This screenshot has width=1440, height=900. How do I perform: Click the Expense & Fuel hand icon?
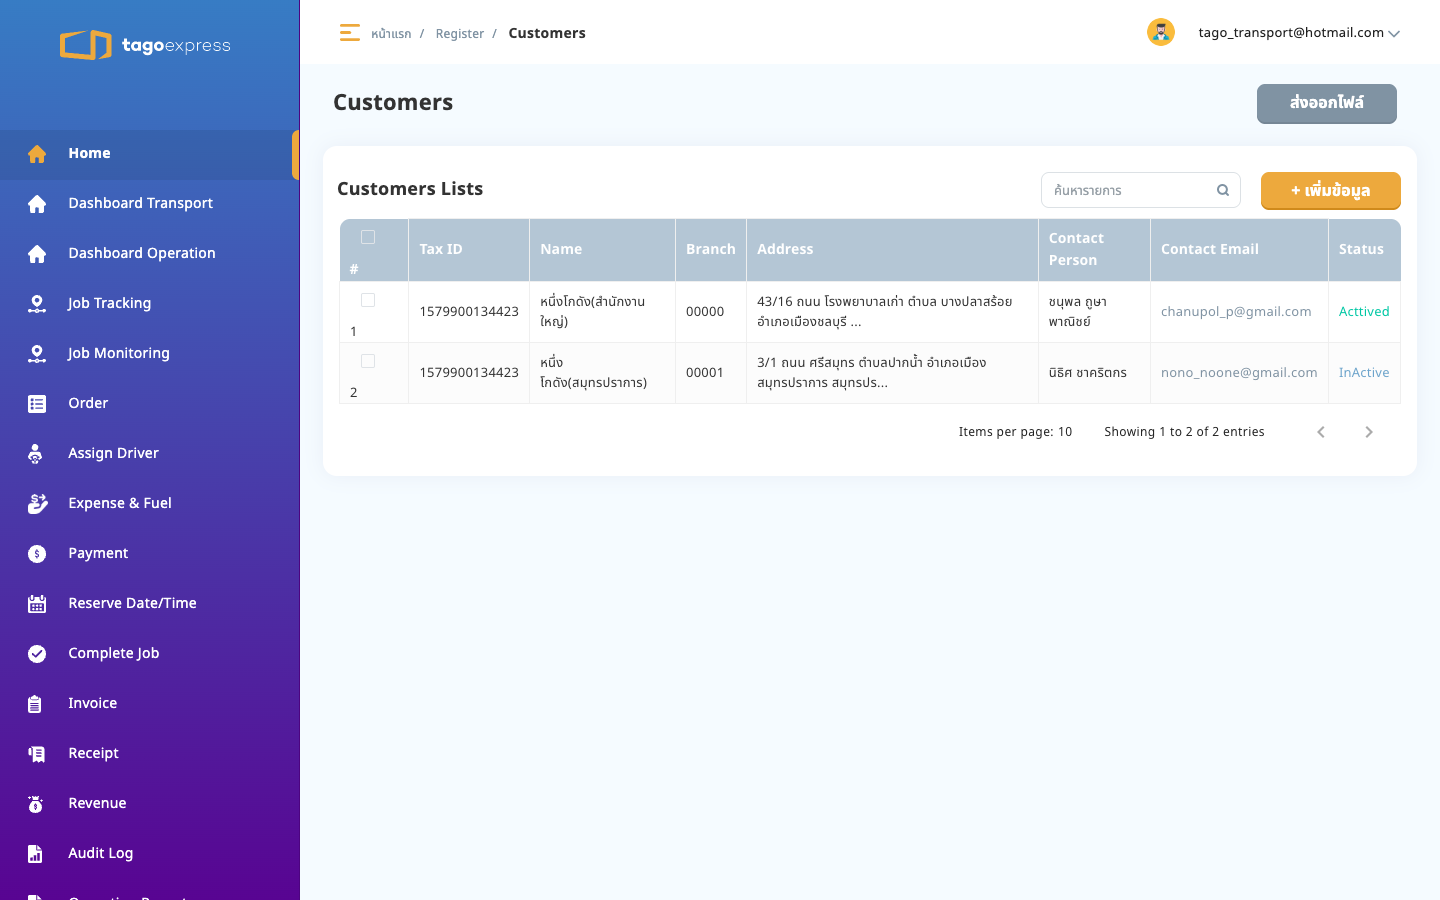coord(37,504)
